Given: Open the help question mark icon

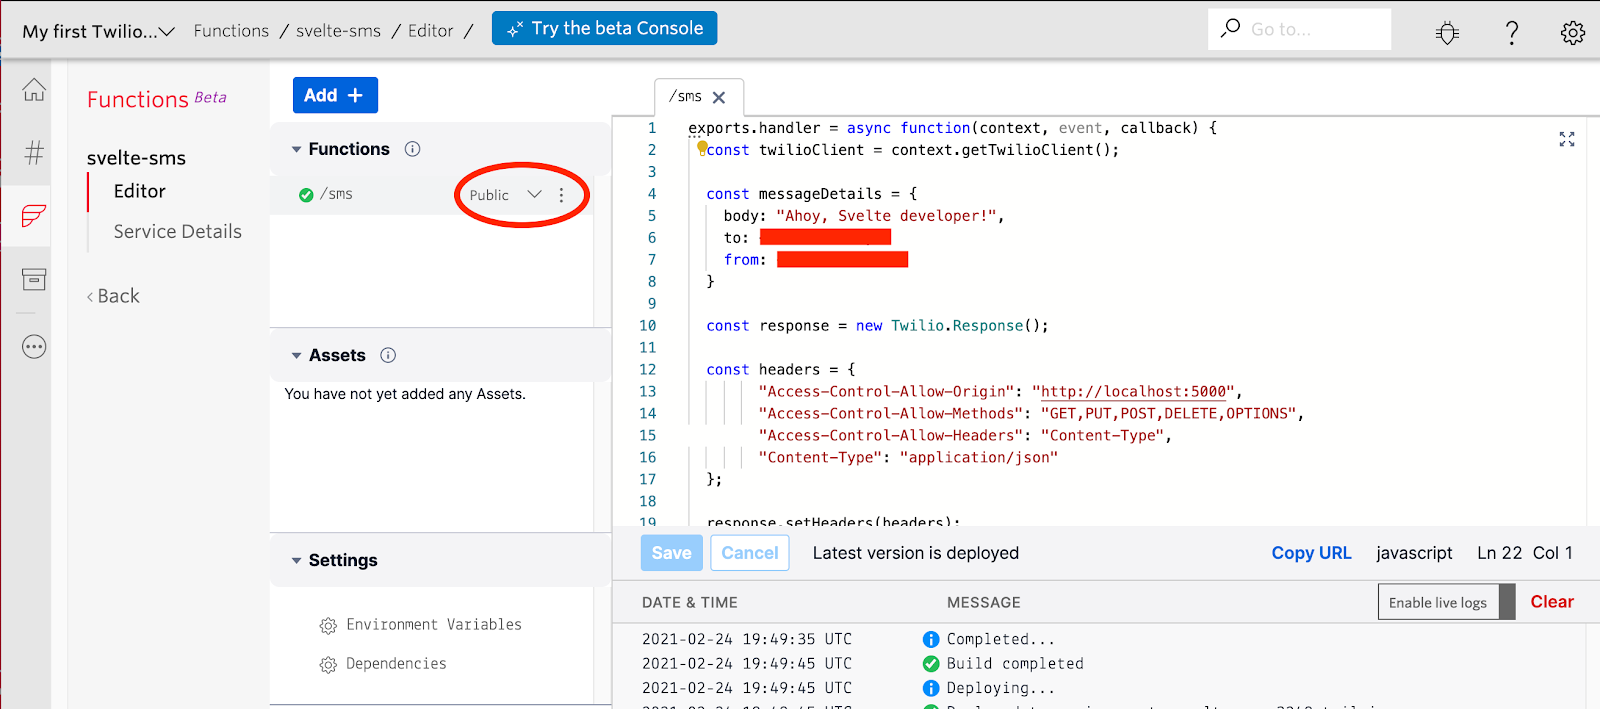Looking at the screenshot, I should [1512, 33].
